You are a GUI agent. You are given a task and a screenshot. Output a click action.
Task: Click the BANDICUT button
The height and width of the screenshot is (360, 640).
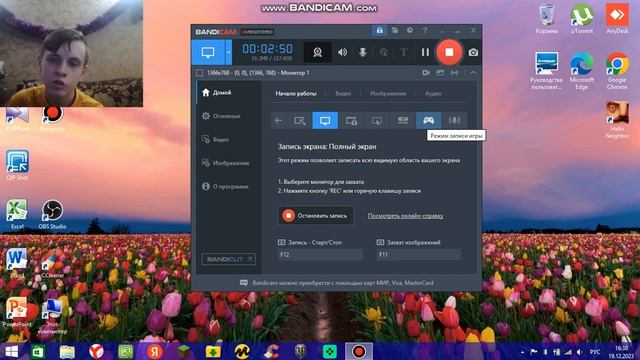point(229,259)
